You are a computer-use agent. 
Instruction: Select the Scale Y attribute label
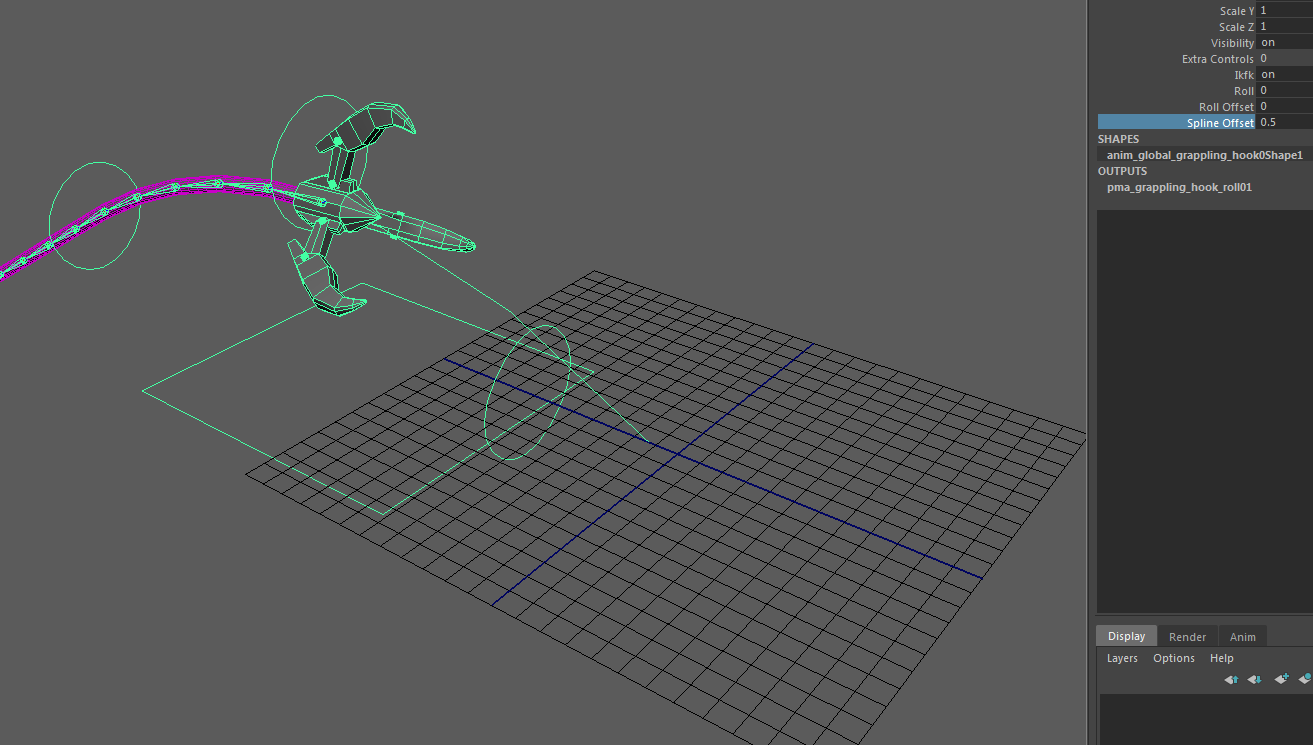pos(1236,11)
